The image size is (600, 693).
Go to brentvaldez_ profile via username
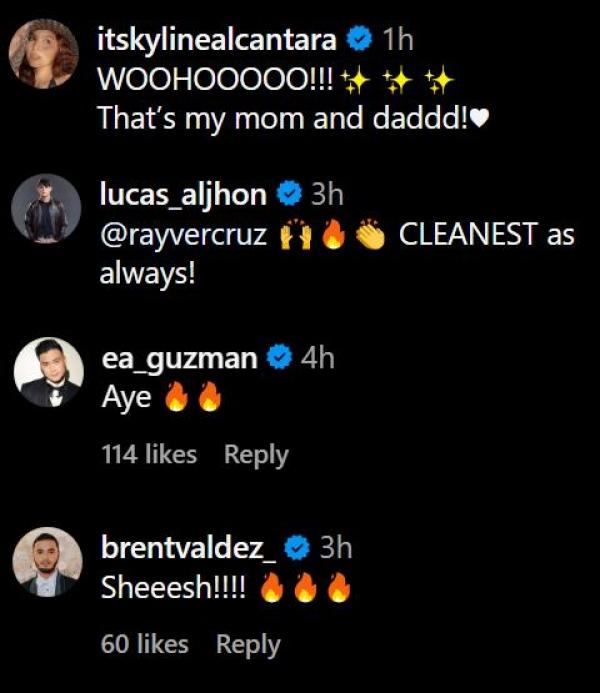188,548
